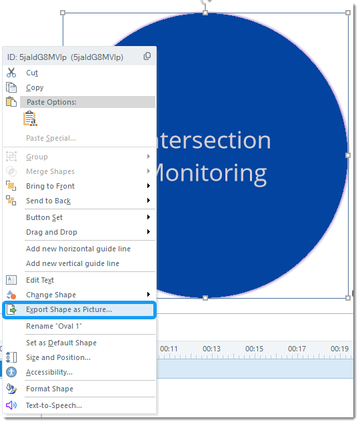Viewport: 360px width, 424px height.
Task: Select Rename 'Oval 1' entry
Action: (79, 326)
